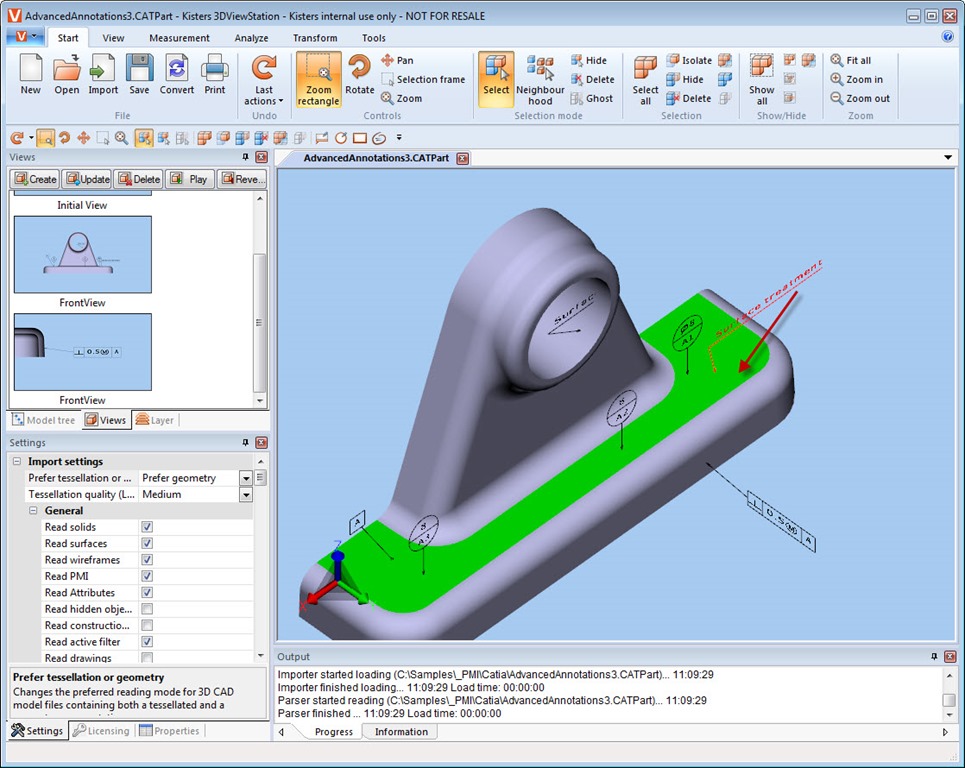
Task: Switch to the View ribbon tab
Action: click(113, 38)
